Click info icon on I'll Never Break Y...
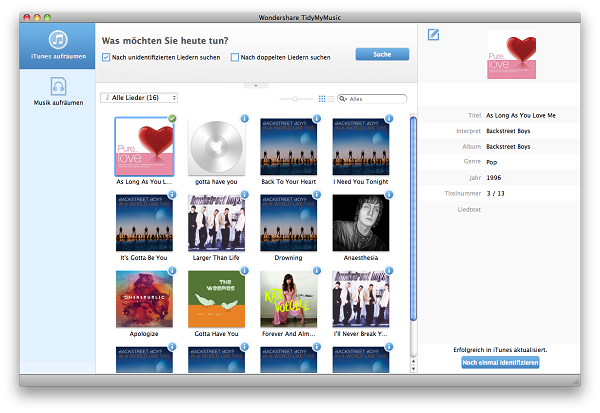The height and width of the screenshot is (413, 600). click(x=389, y=271)
